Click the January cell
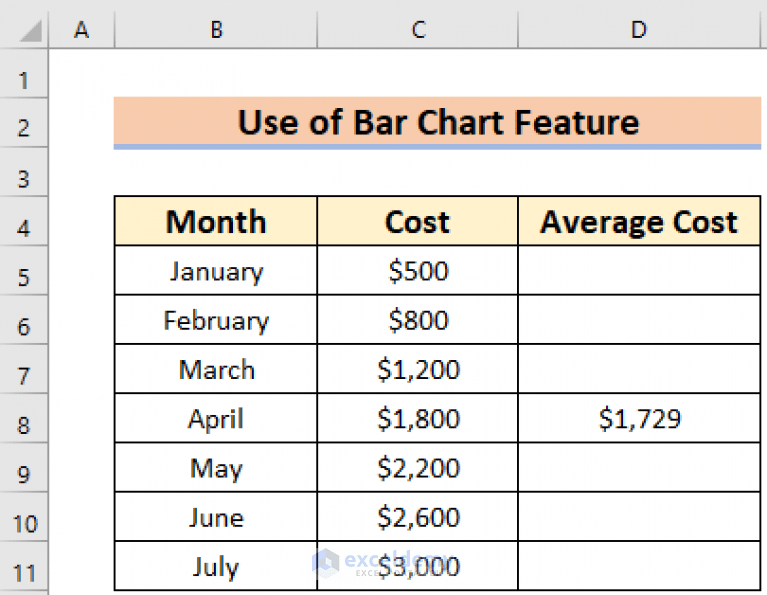The height and width of the screenshot is (595, 767). (216, 271)
